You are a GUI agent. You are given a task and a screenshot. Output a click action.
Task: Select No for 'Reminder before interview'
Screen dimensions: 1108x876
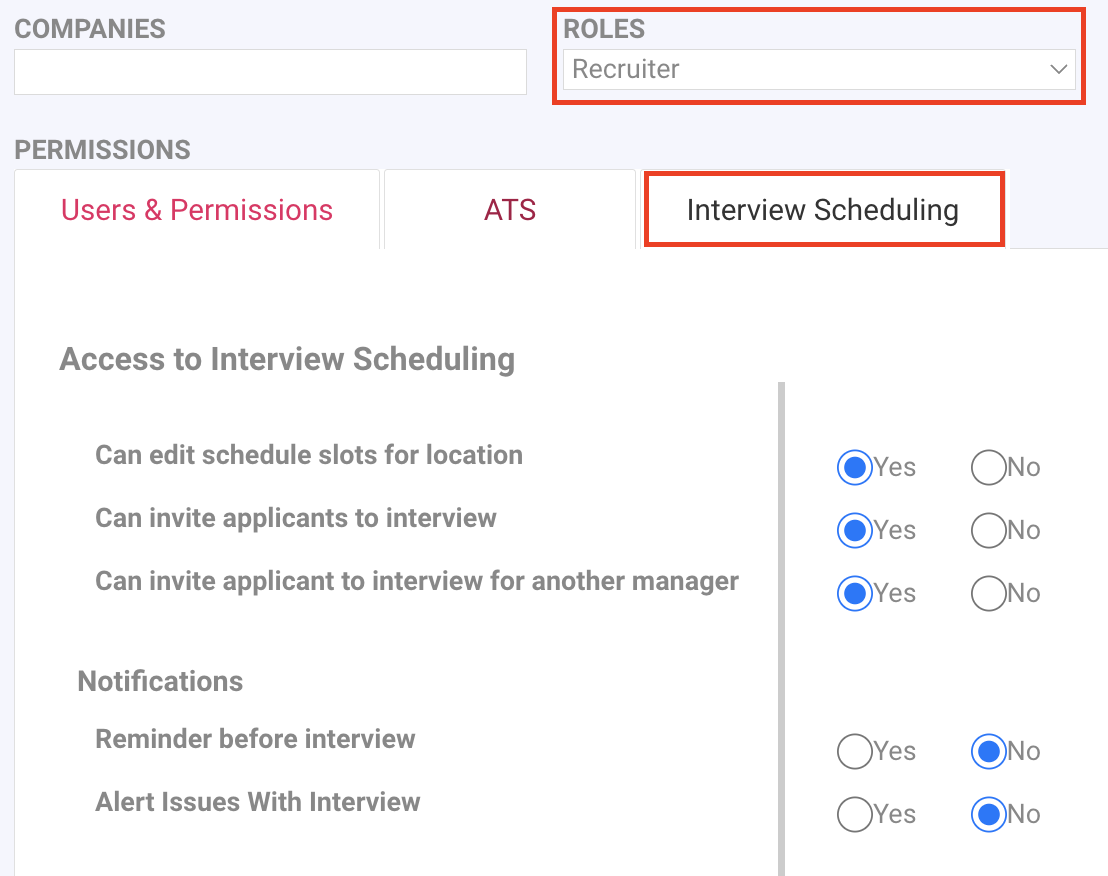988,751
